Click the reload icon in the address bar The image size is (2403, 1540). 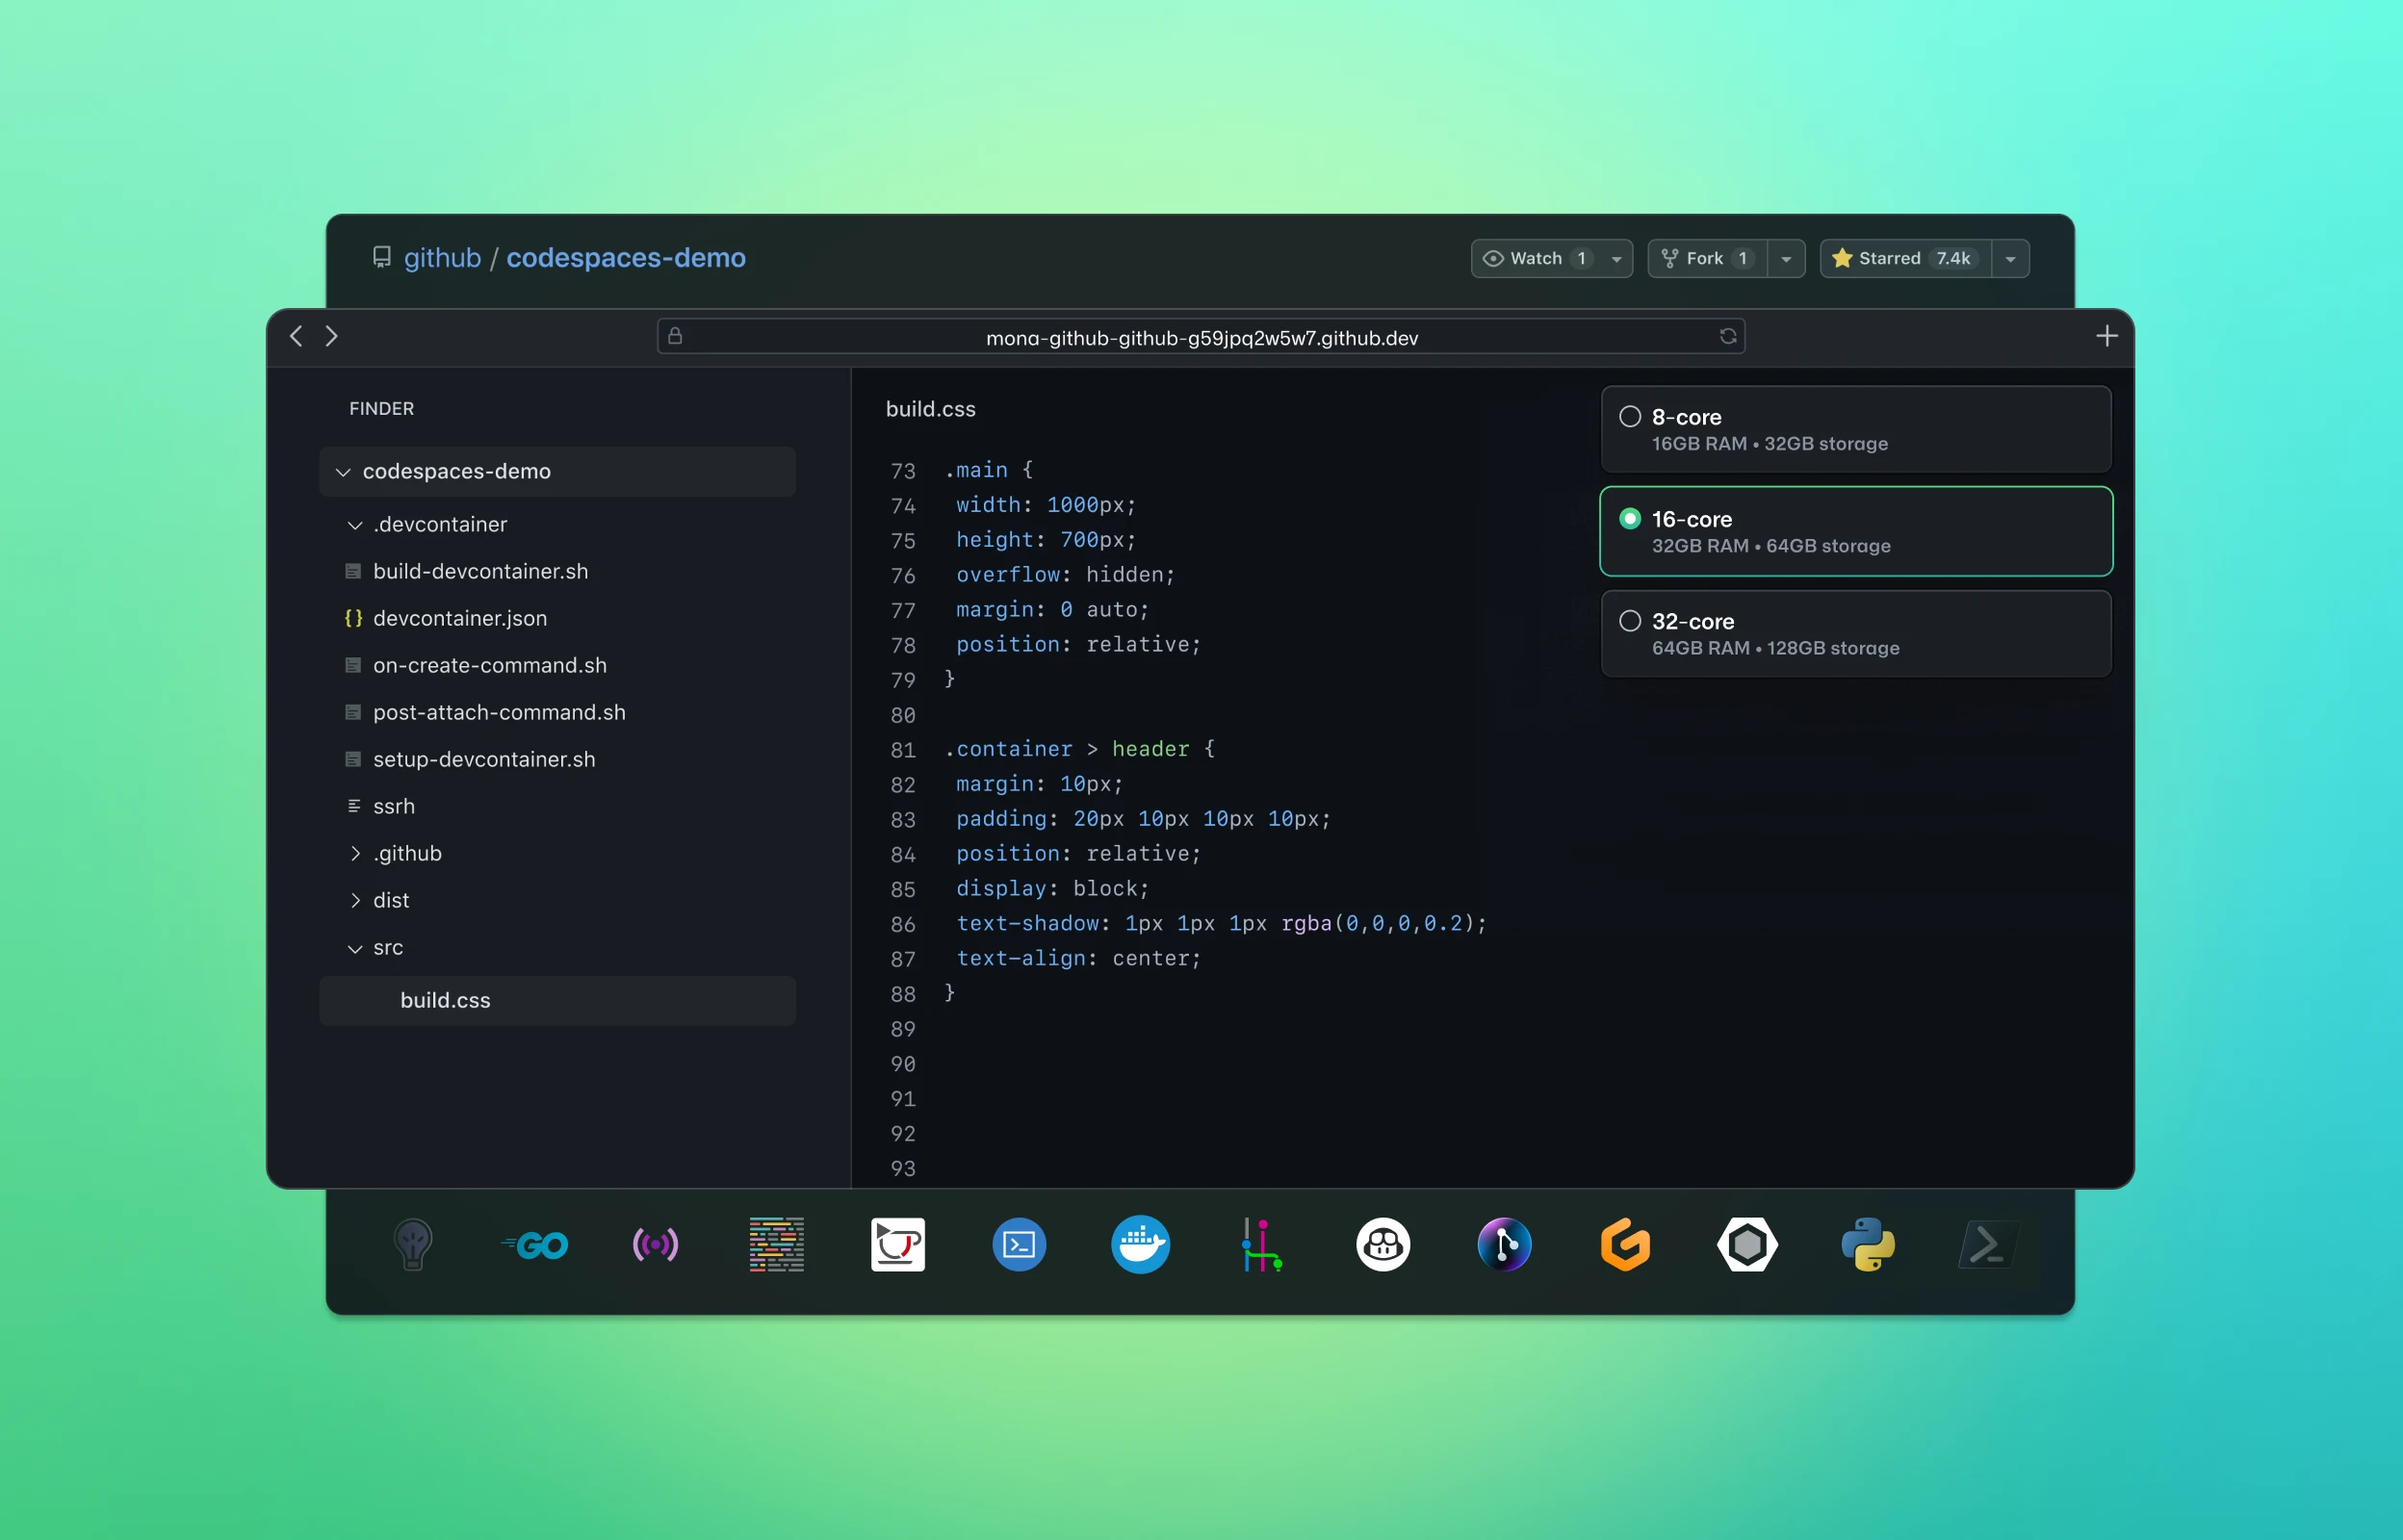click(1727, 336)
